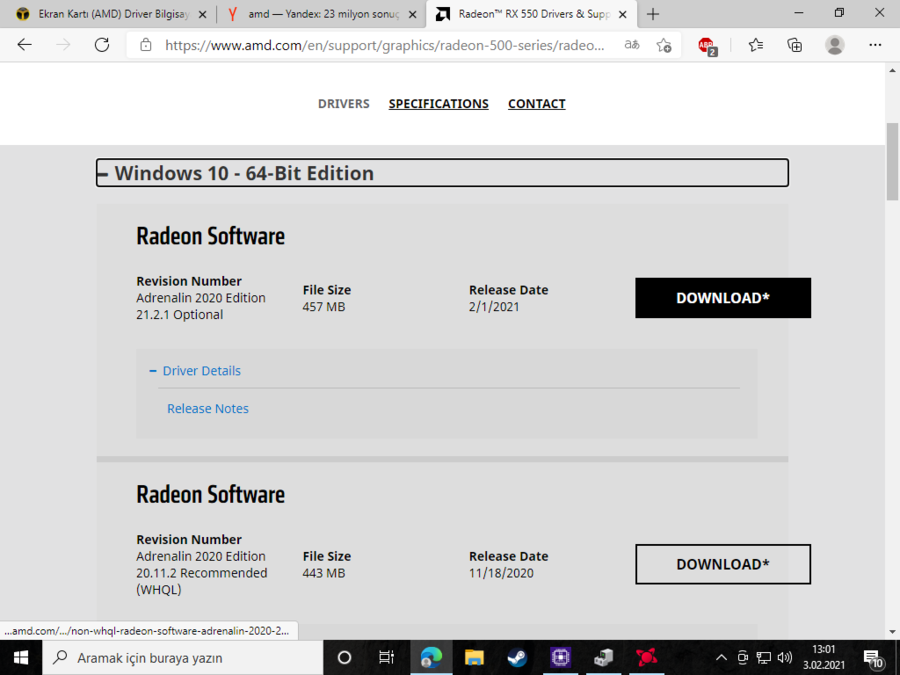The height and width of the screenshot is (675, 900).
Task: Click the '2/1/2021' release date
Action: [x=494, y=307]
